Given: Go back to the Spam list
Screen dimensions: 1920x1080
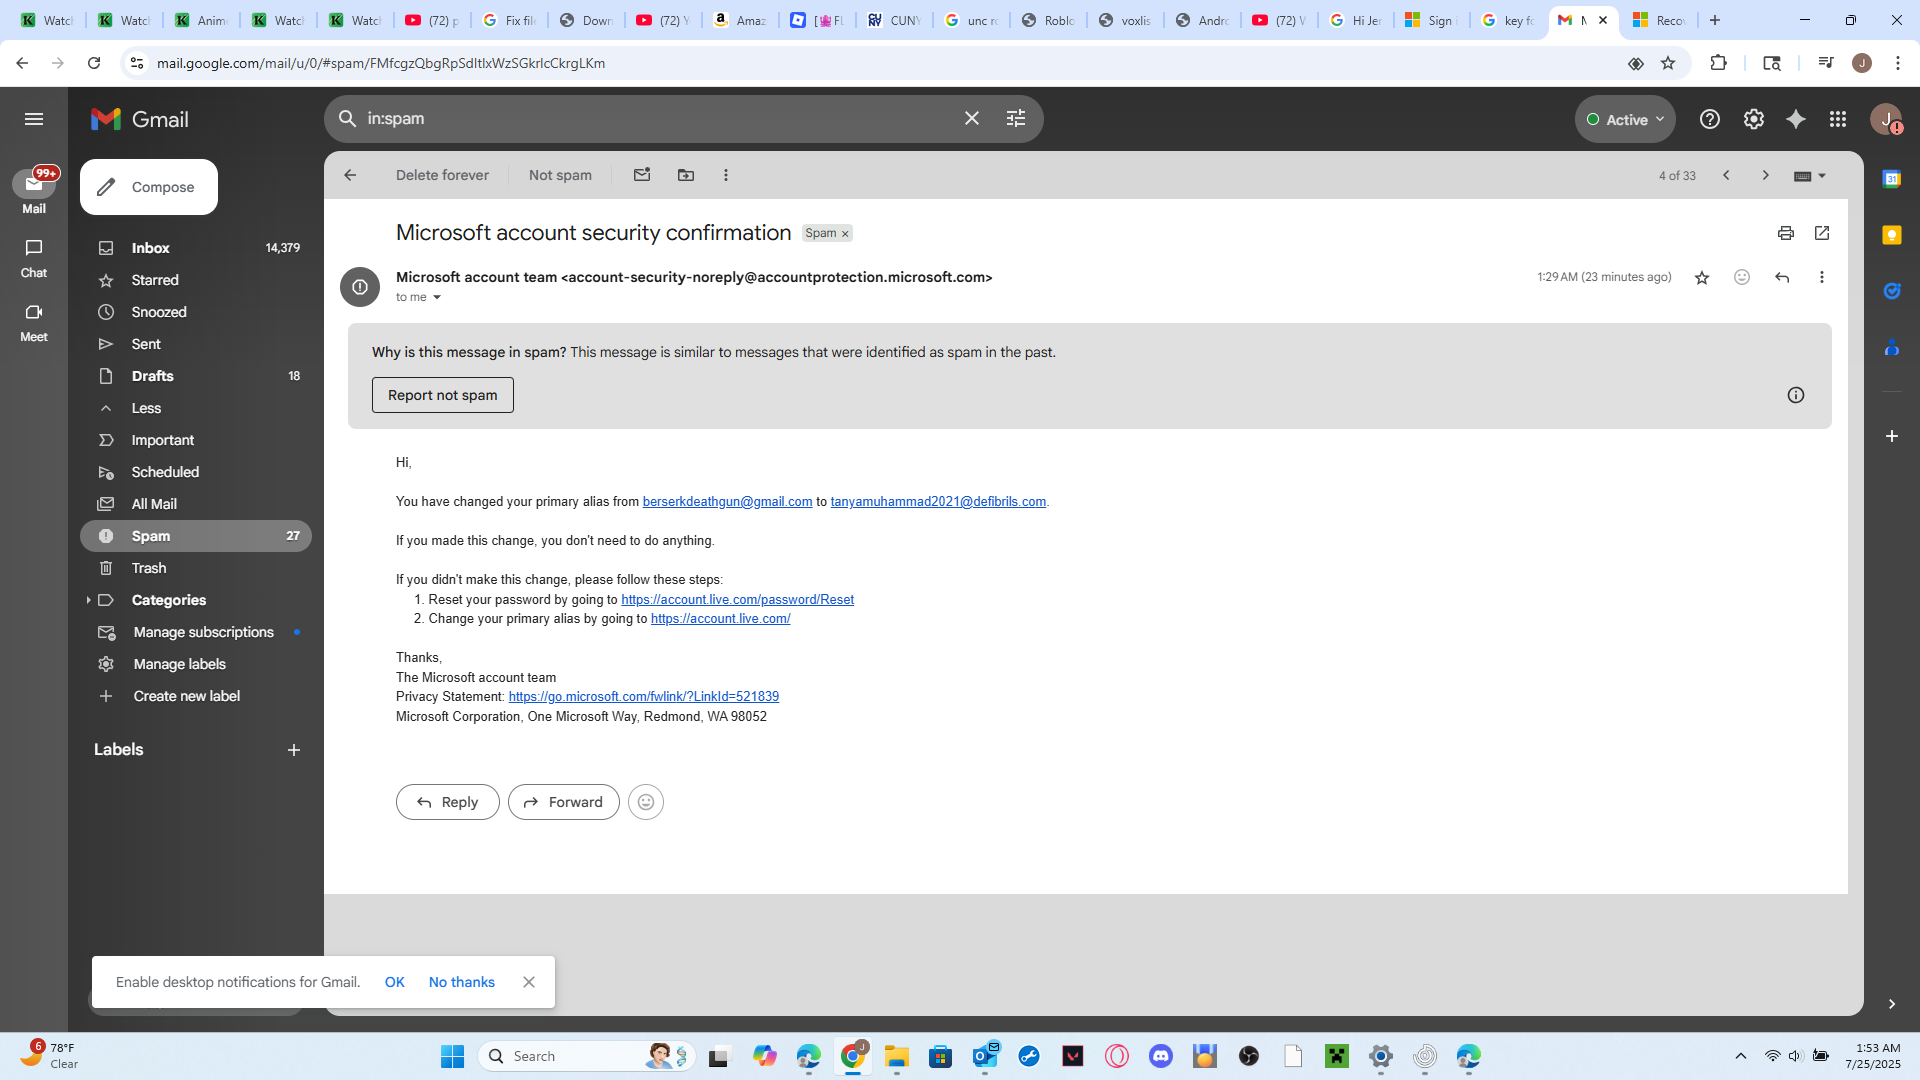Looking at the screenshot, I should pyautogui.click(x=350, y=175).
